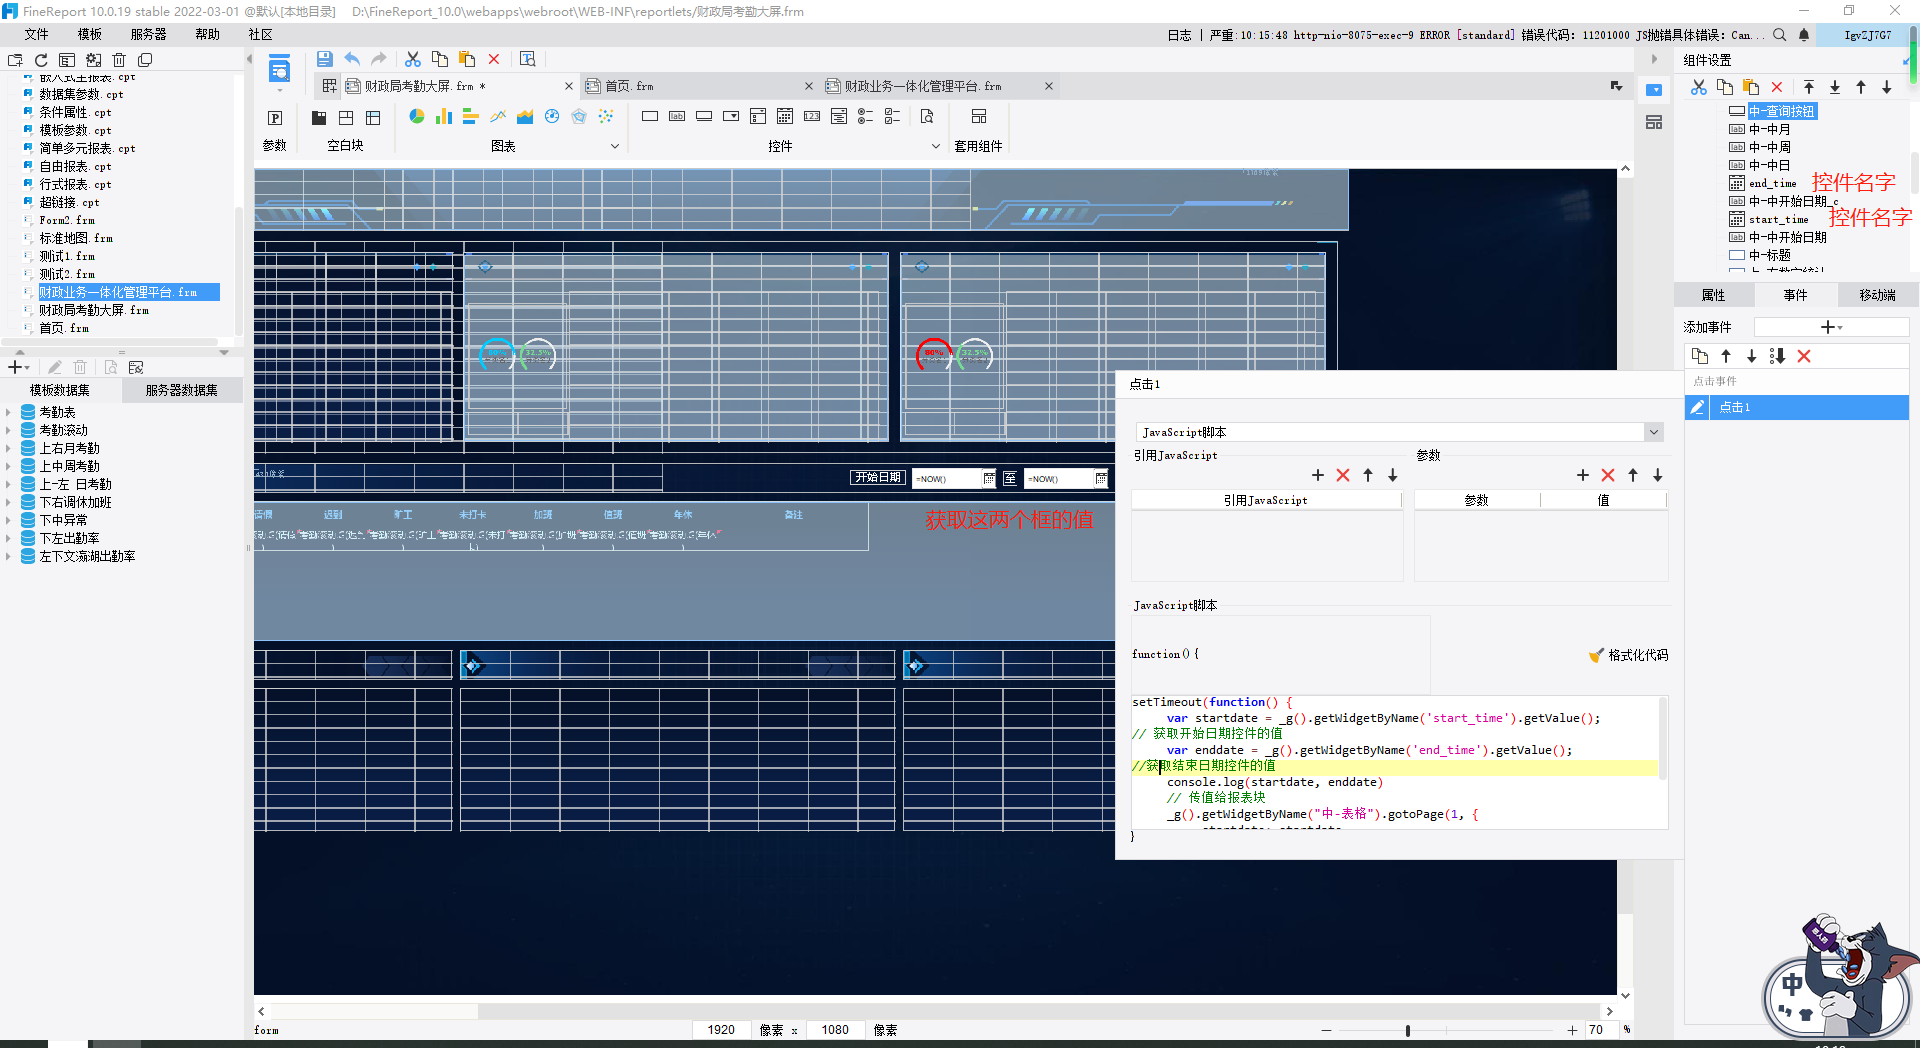Image resolution: width=1920 pixels, height=1048 pixels.
Task: Select end_time widget in component tree
Action: (x=1772, y=183)
